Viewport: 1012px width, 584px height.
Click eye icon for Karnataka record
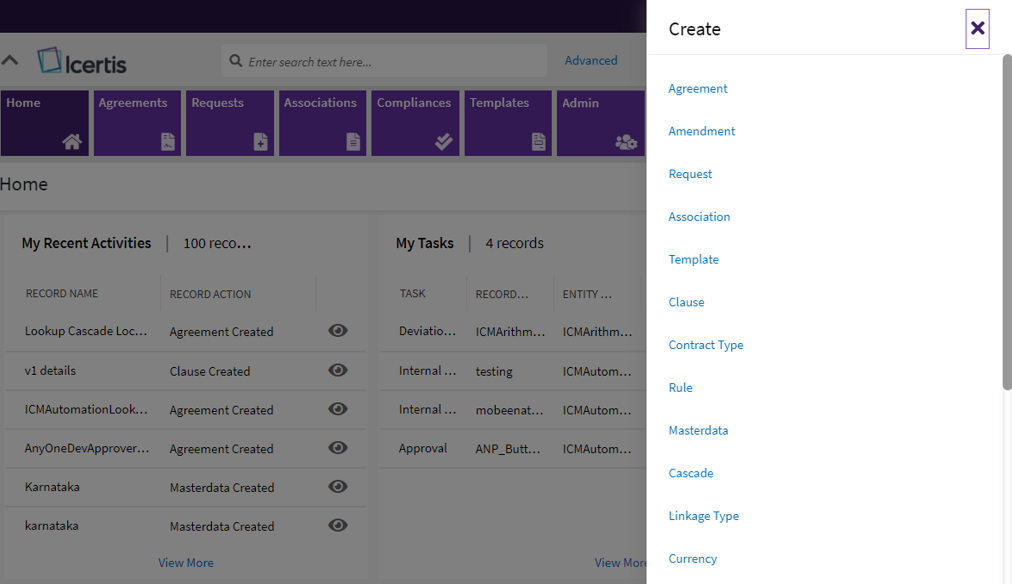(338, 487)
